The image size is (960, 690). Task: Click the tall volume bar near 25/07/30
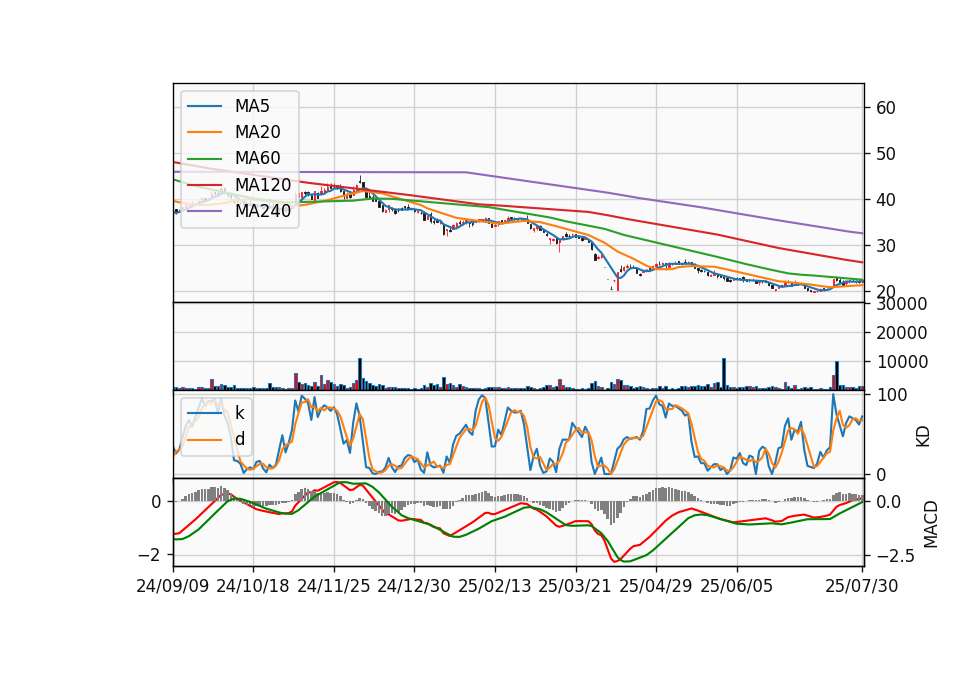point(837,376)
